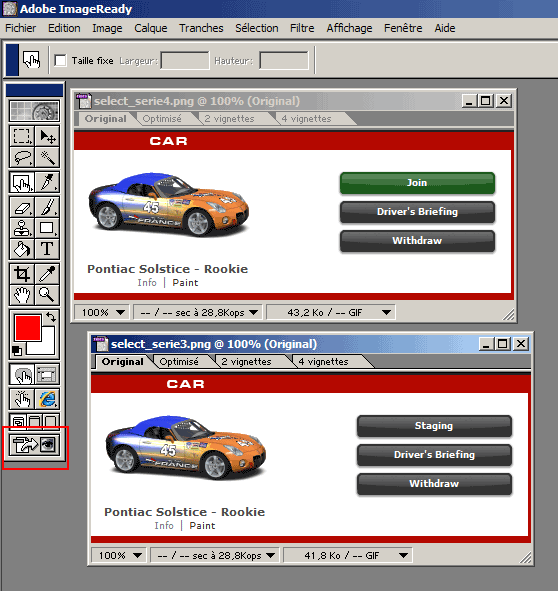Select the Rectangle shape tool

click(x=47, y=228)
